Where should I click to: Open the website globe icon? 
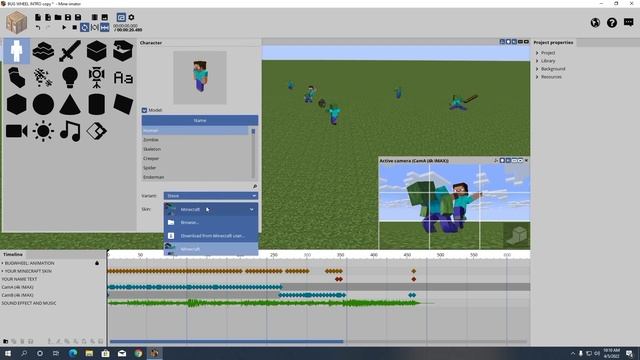595,23
